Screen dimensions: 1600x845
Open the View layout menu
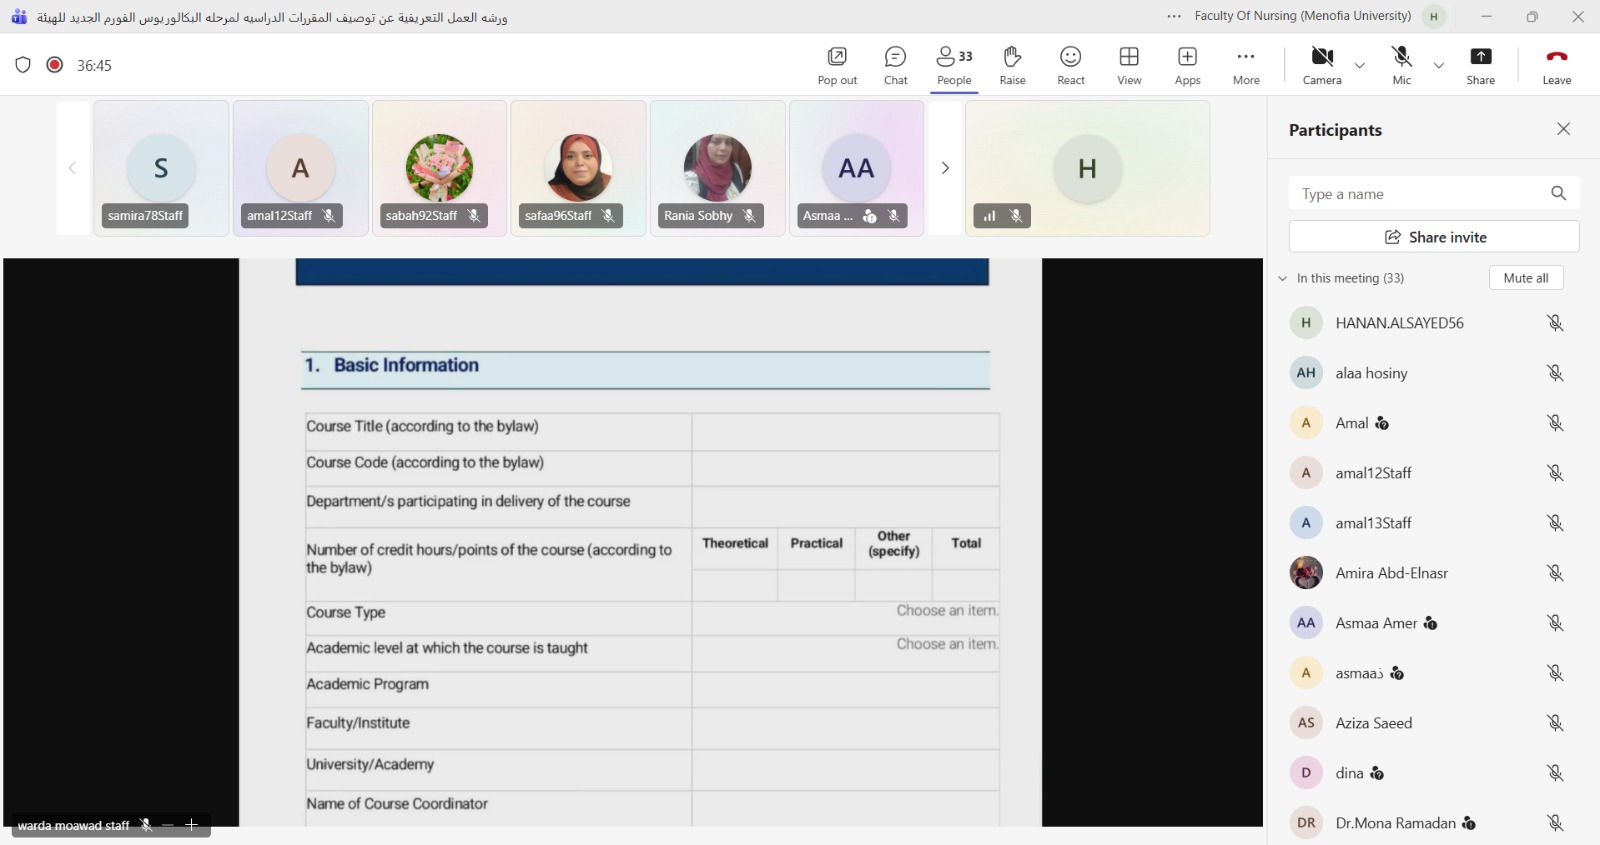[1129, 65]
